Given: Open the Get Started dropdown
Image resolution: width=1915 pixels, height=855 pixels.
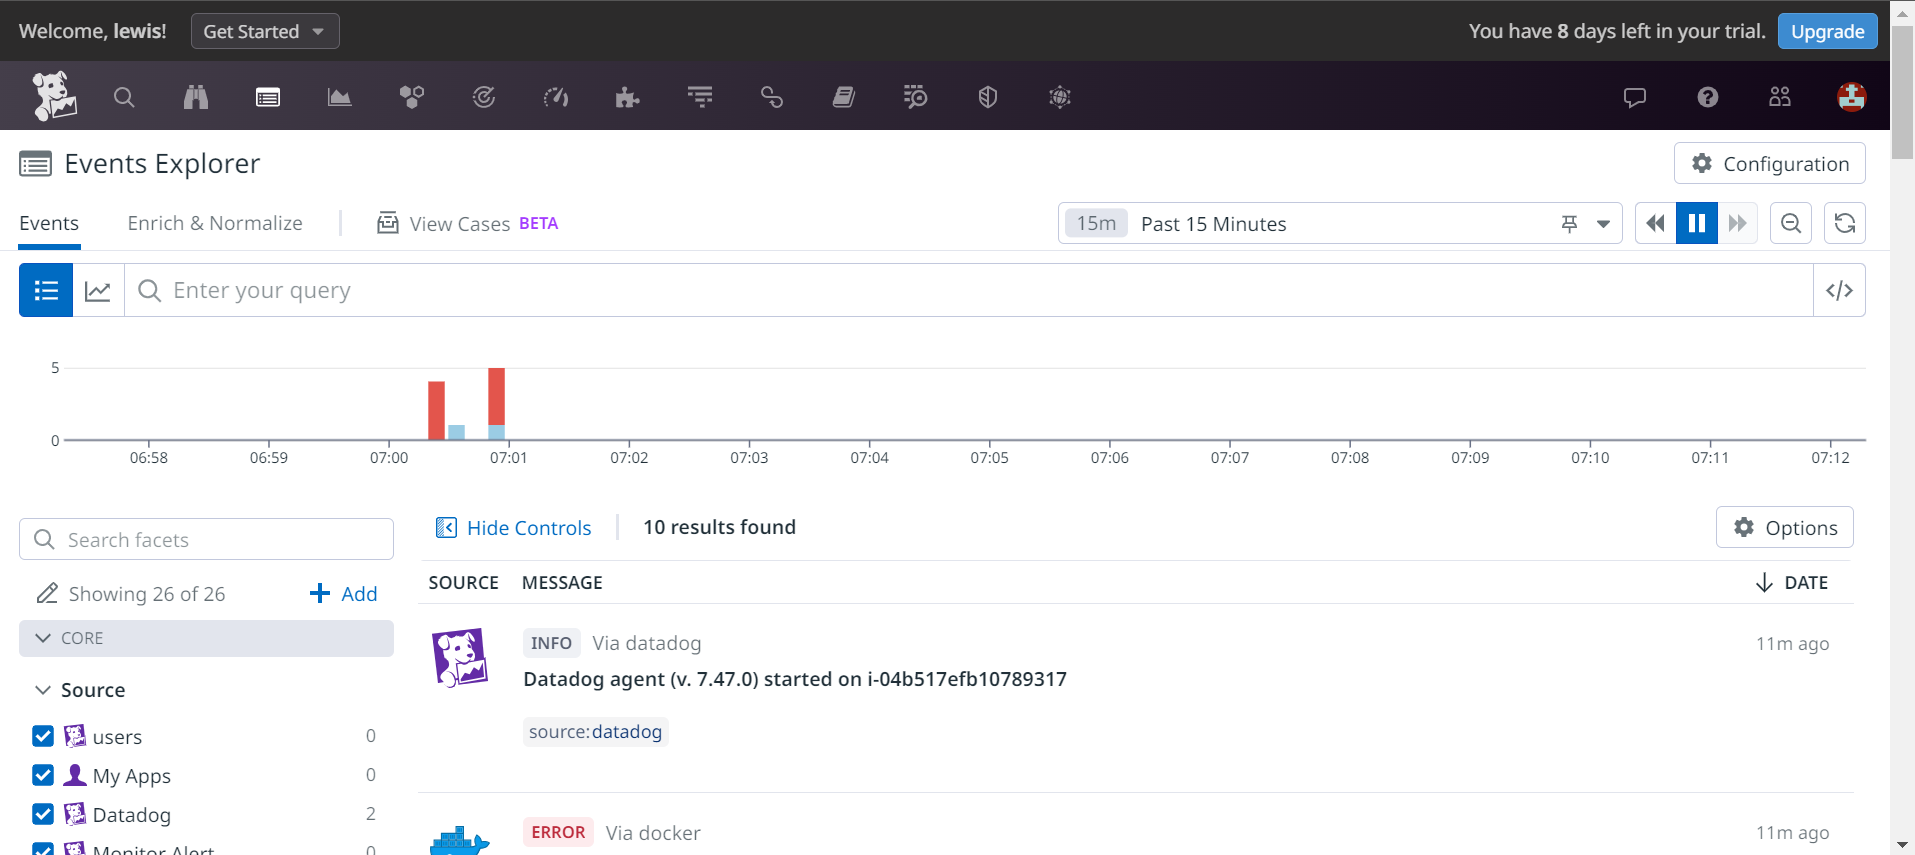Looking at the screenshot, I should click(x=265, y=31).
